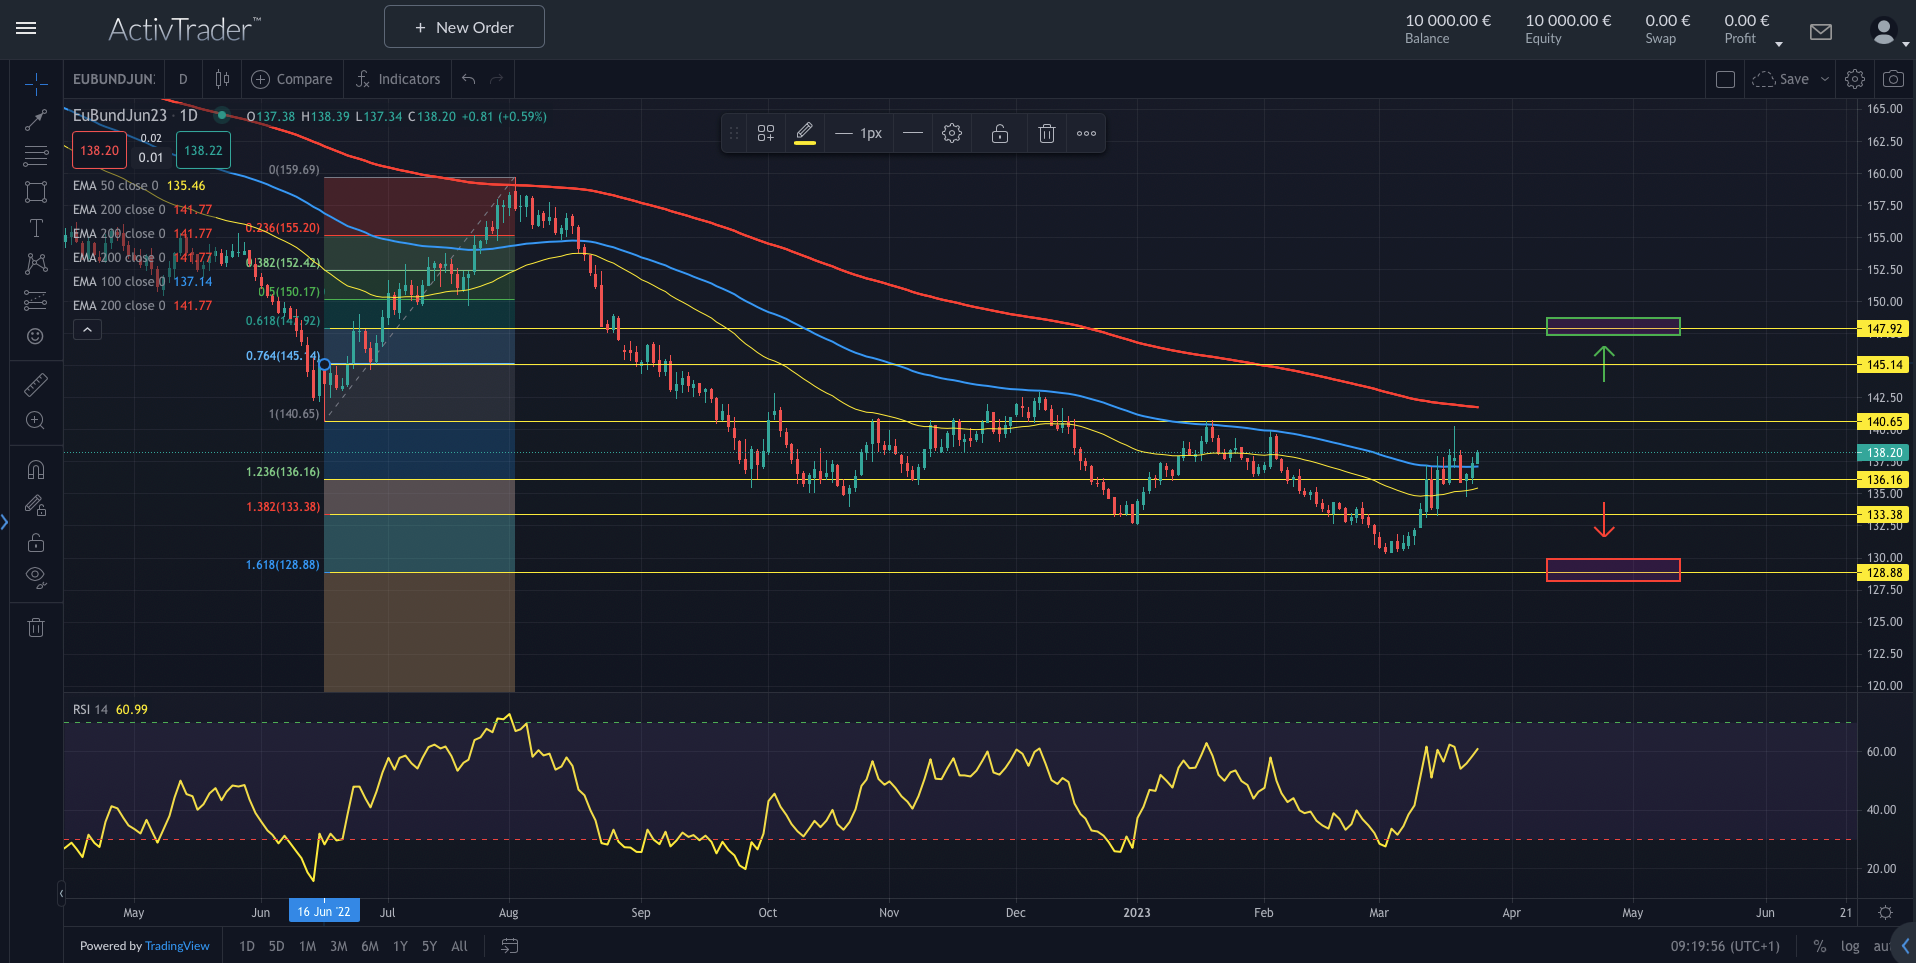Collapse the EMA indicators legend
Screen dimensions: 1916x963
(87, 329)
